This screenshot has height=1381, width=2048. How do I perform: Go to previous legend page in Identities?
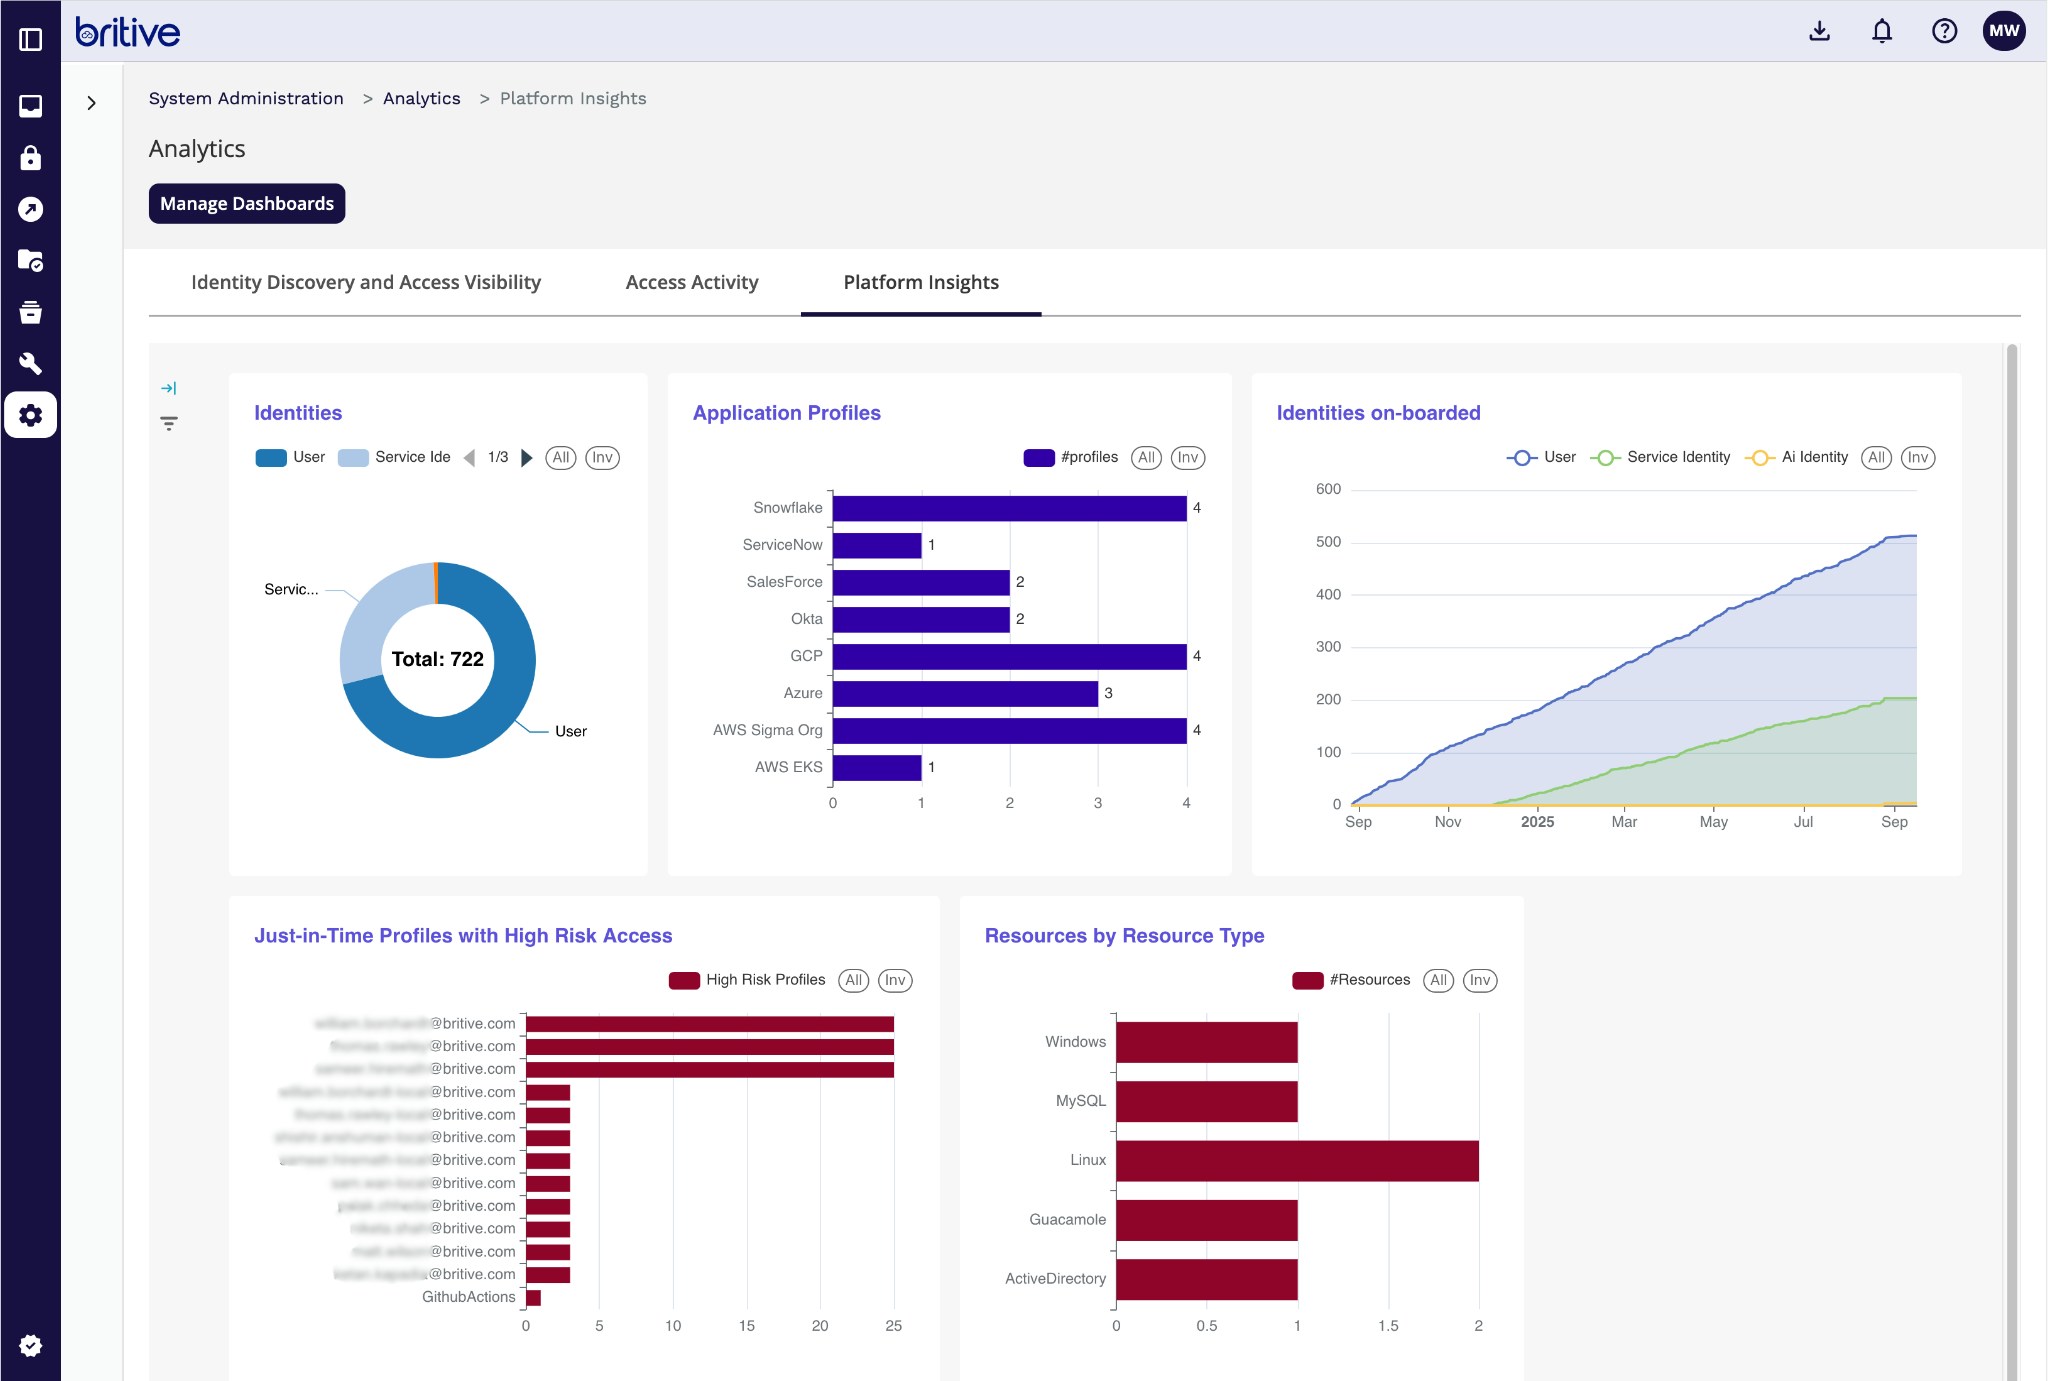click(469, 457)
